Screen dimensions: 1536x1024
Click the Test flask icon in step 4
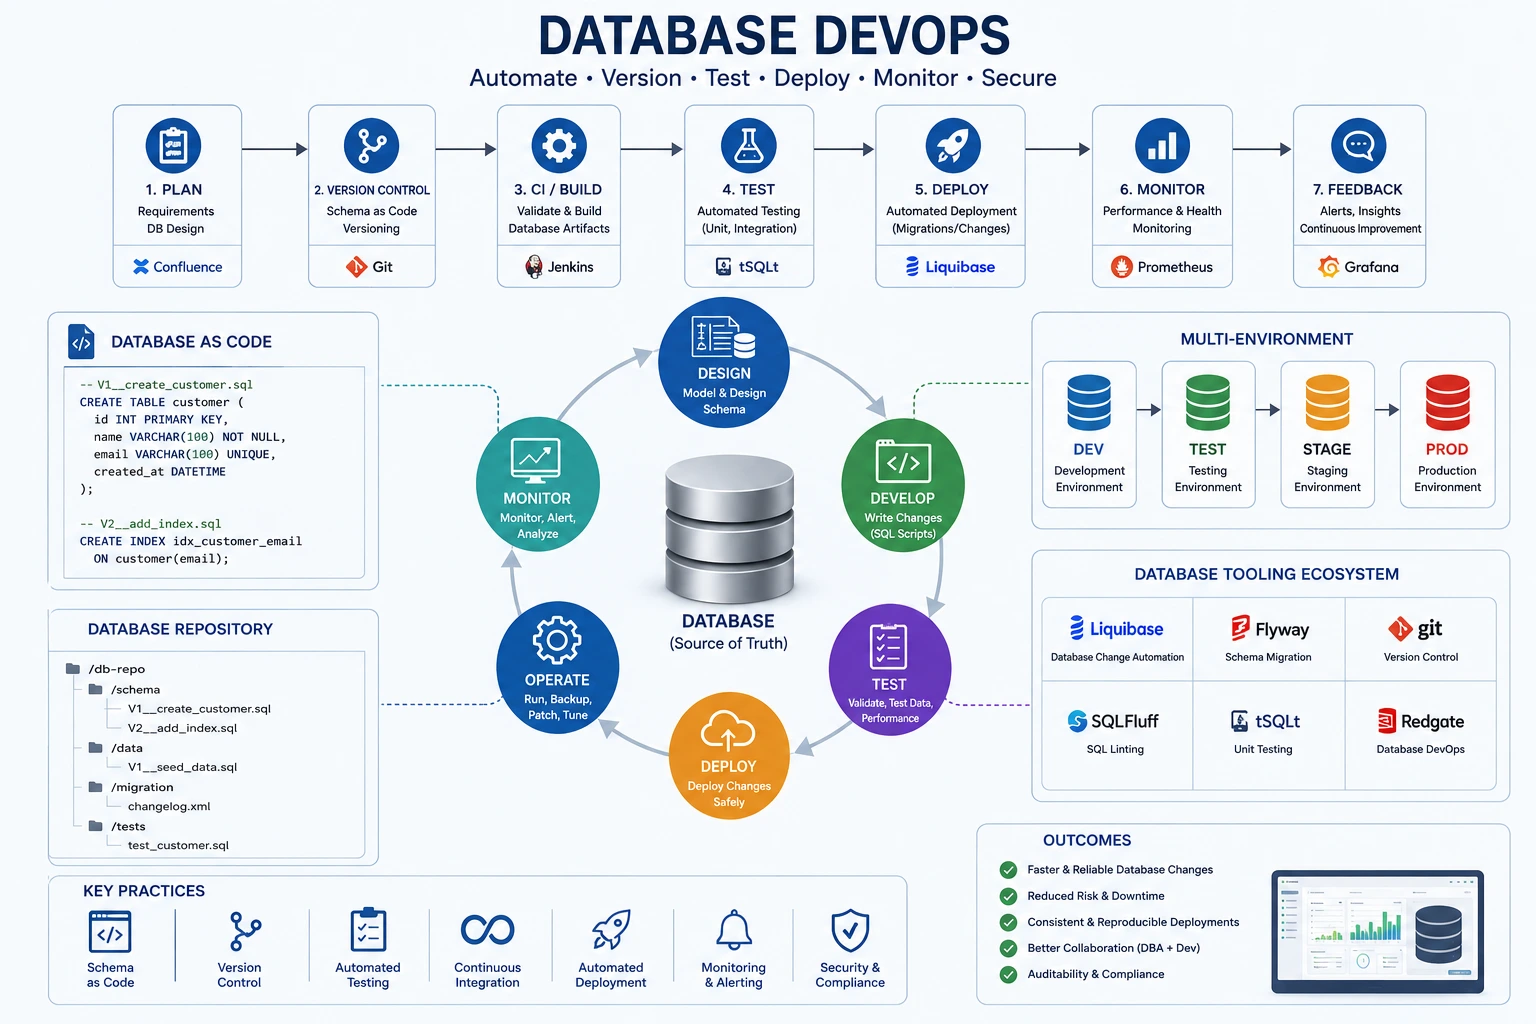[x=749, y=146]
